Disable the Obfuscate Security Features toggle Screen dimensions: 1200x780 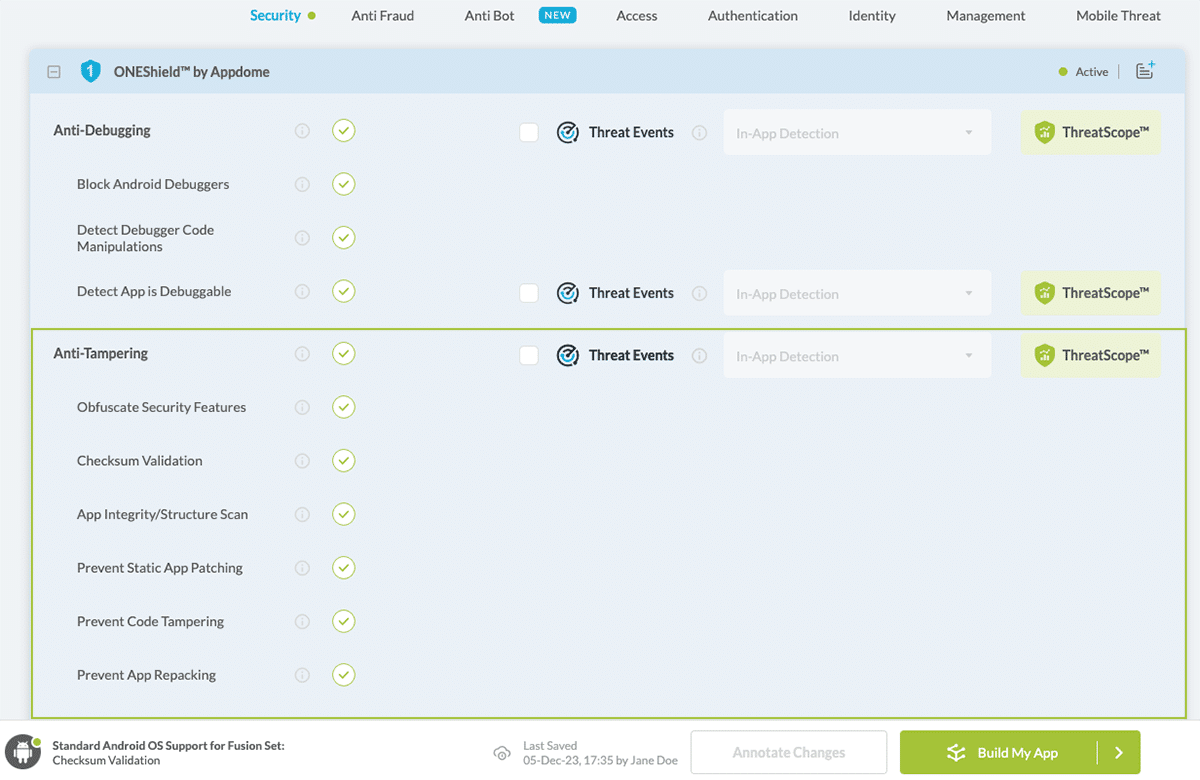click(x=344, y=407)
